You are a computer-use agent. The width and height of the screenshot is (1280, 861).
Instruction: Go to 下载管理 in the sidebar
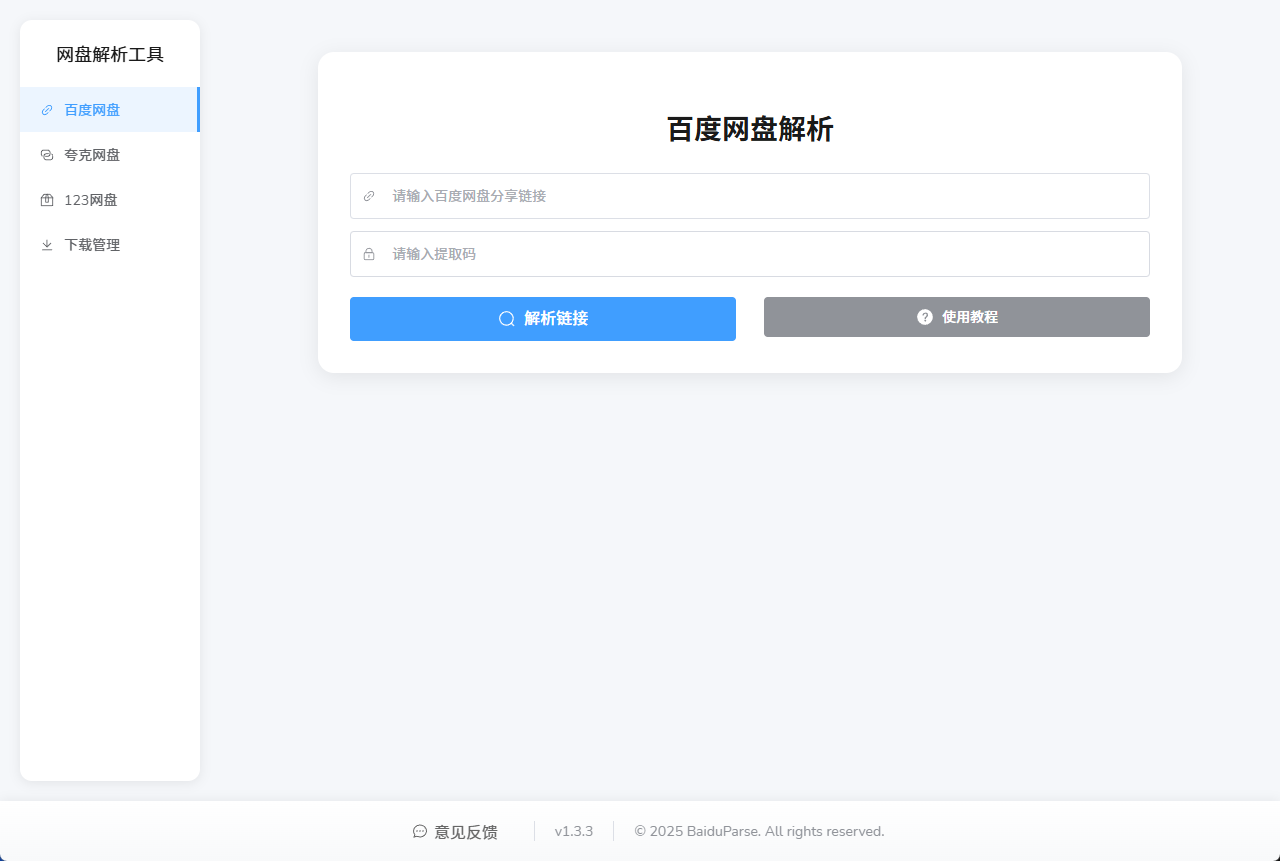(92, 245)
